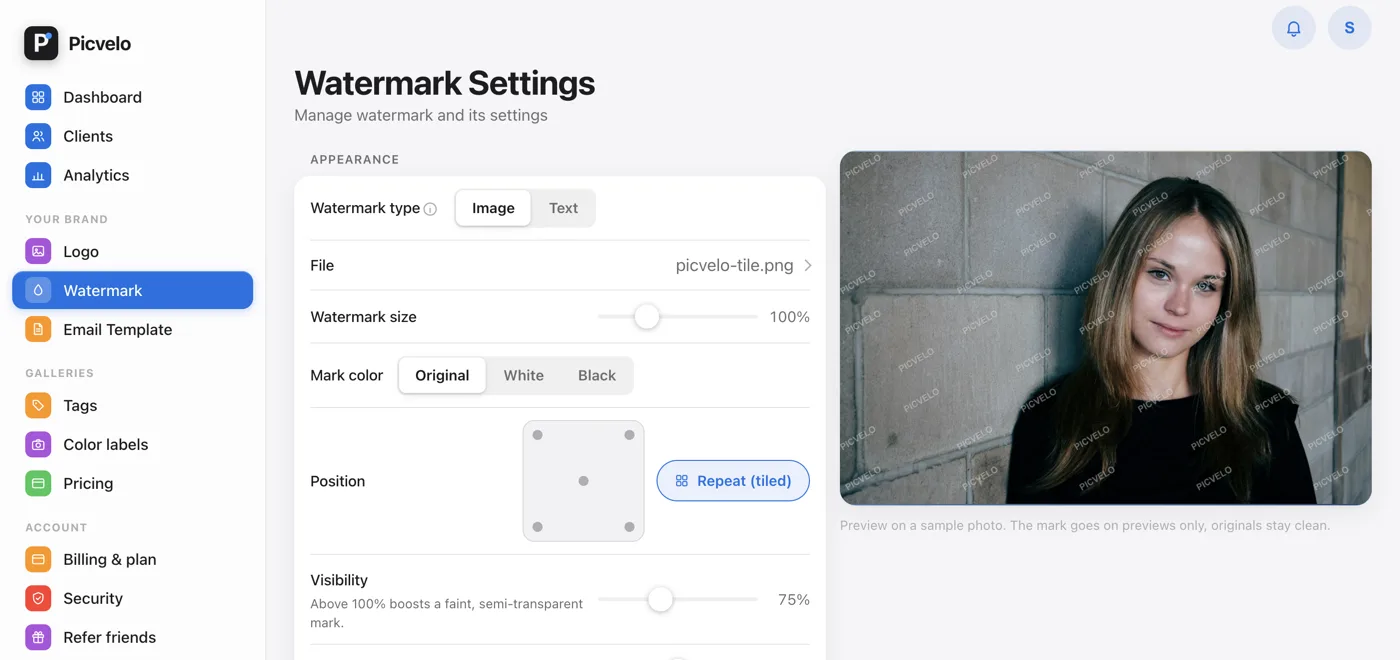This screenshot has height=660, width=1400.
Task: Open the S user avatar menu
Action: (1349, 28)
